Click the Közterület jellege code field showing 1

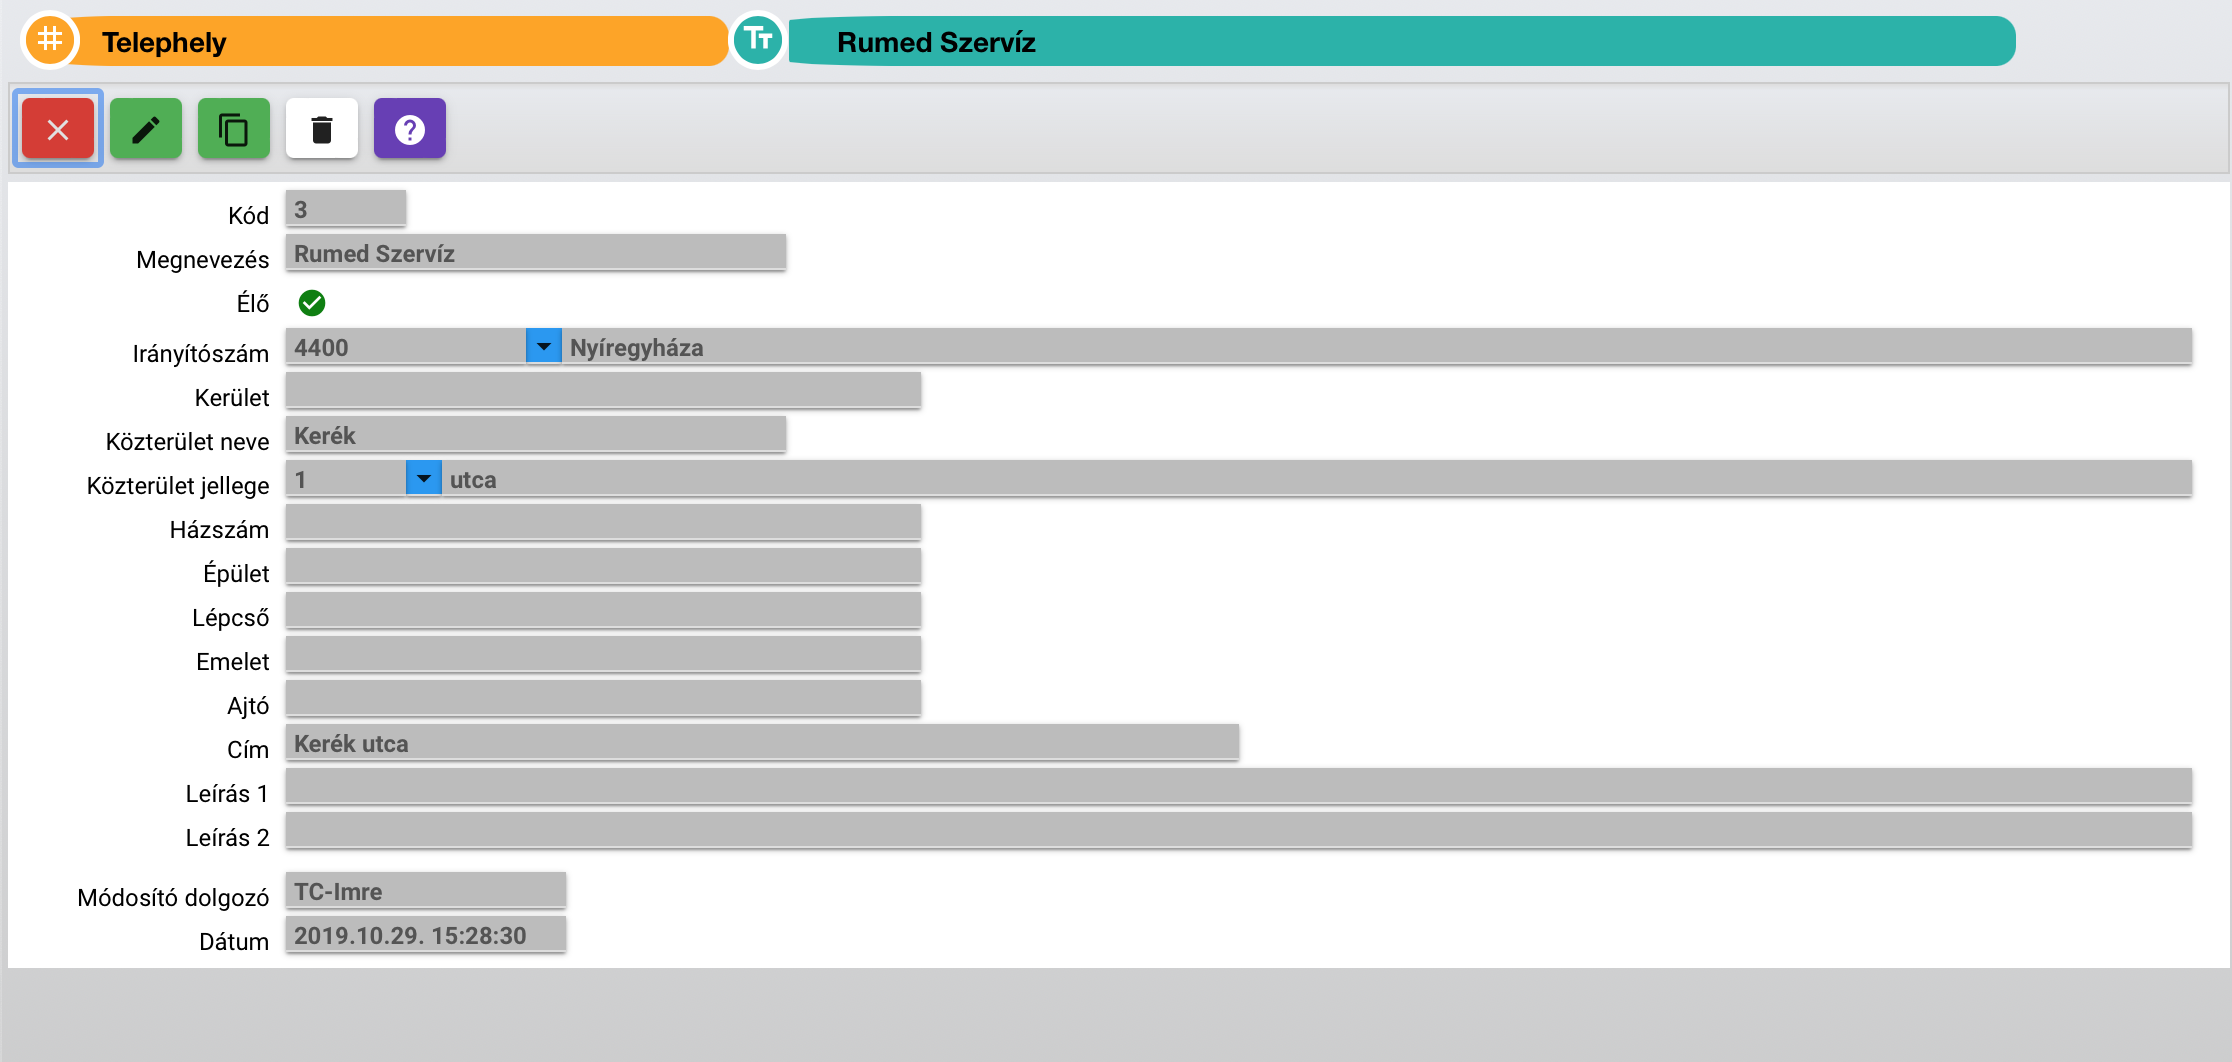pyautogui.click(x=346, y=478)
